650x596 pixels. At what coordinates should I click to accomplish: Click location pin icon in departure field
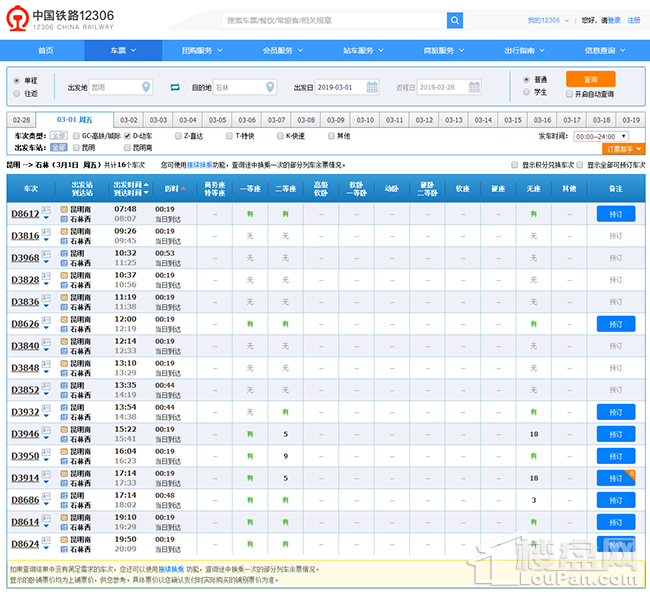click(x=146, y=88)
